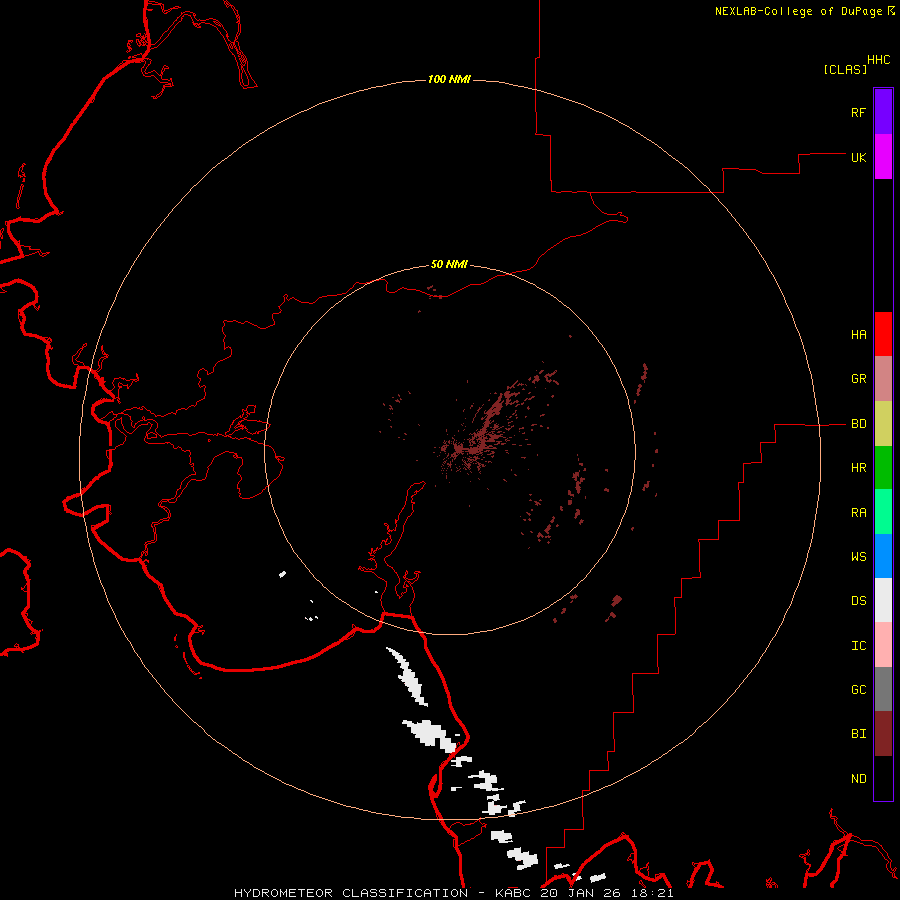Click the "UK" legend label
This screenshot has height=900, width=900.
(x=858, y=157)
